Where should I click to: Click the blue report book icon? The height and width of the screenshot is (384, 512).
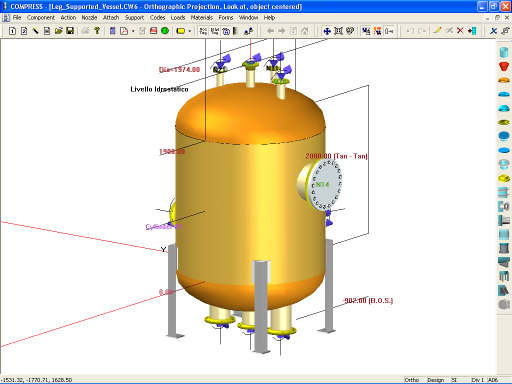point(112,31)
